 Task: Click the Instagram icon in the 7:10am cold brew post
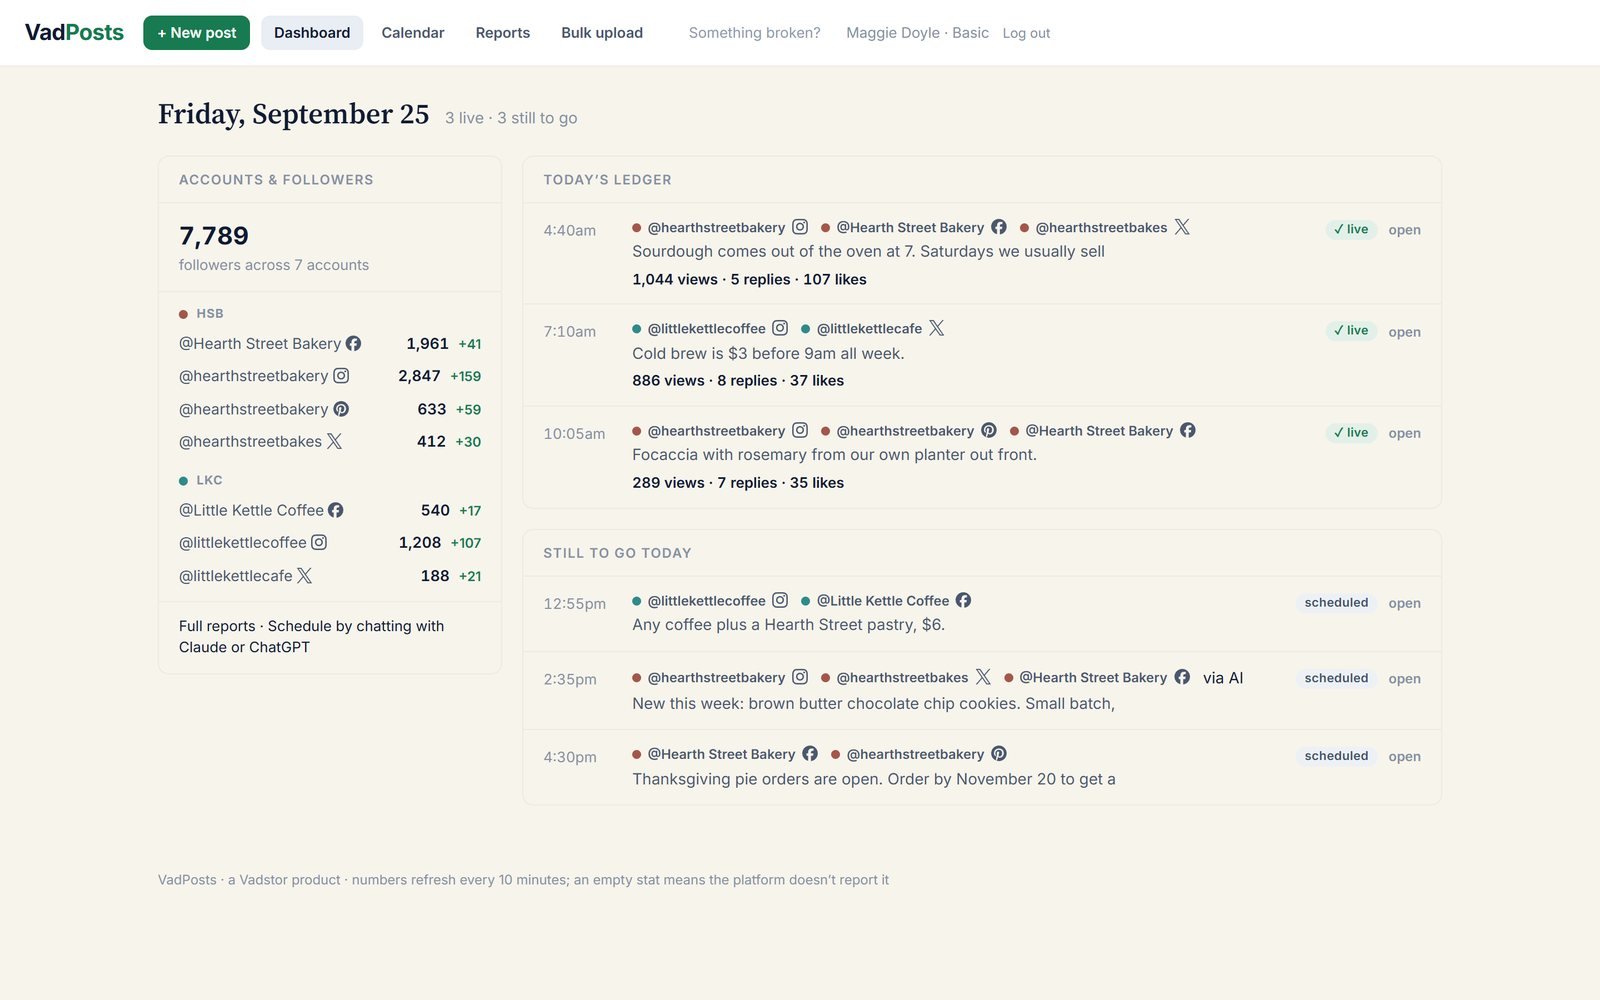coord(780,328)
